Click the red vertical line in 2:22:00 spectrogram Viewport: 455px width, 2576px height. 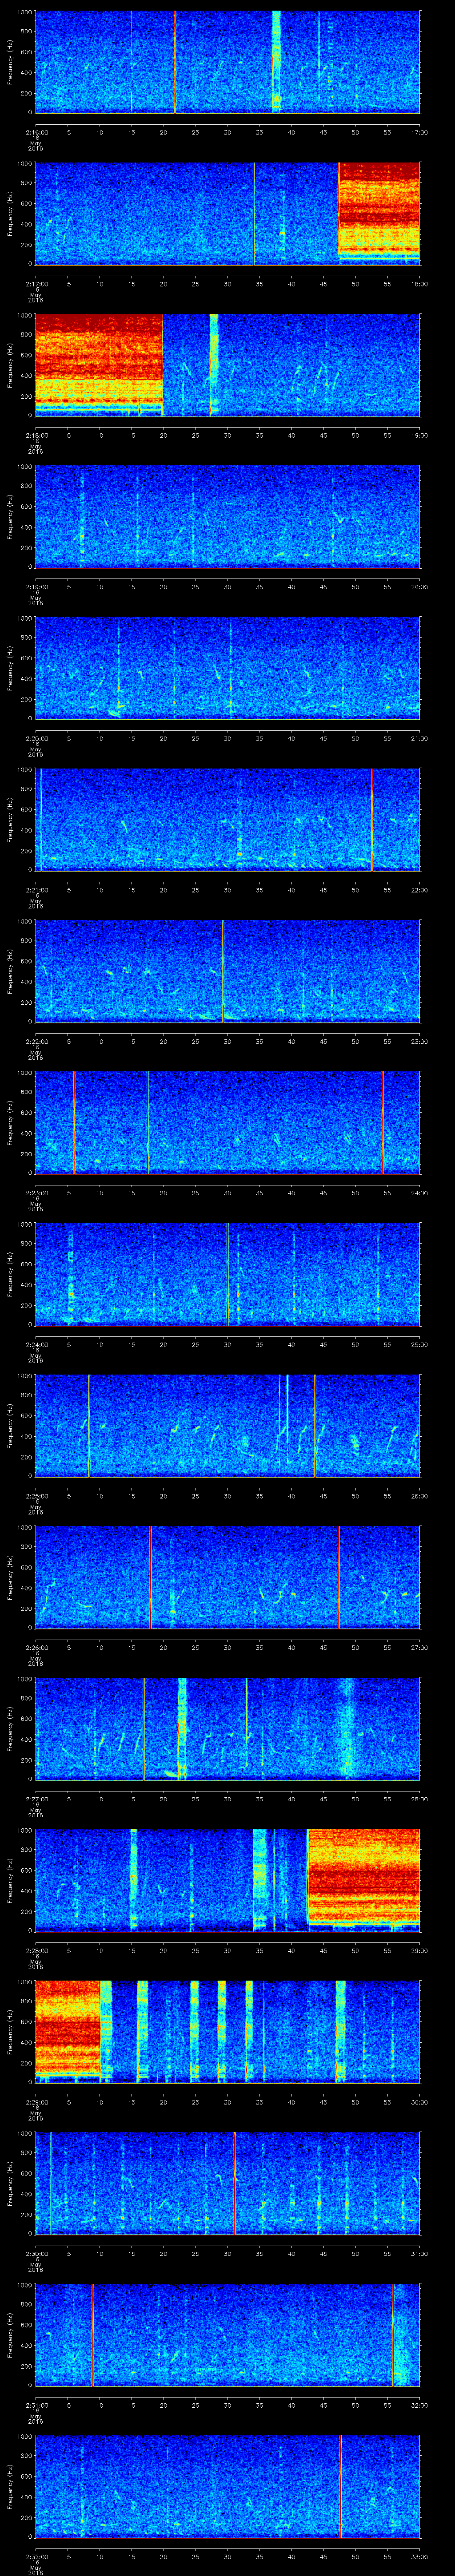tap(222, 971)
